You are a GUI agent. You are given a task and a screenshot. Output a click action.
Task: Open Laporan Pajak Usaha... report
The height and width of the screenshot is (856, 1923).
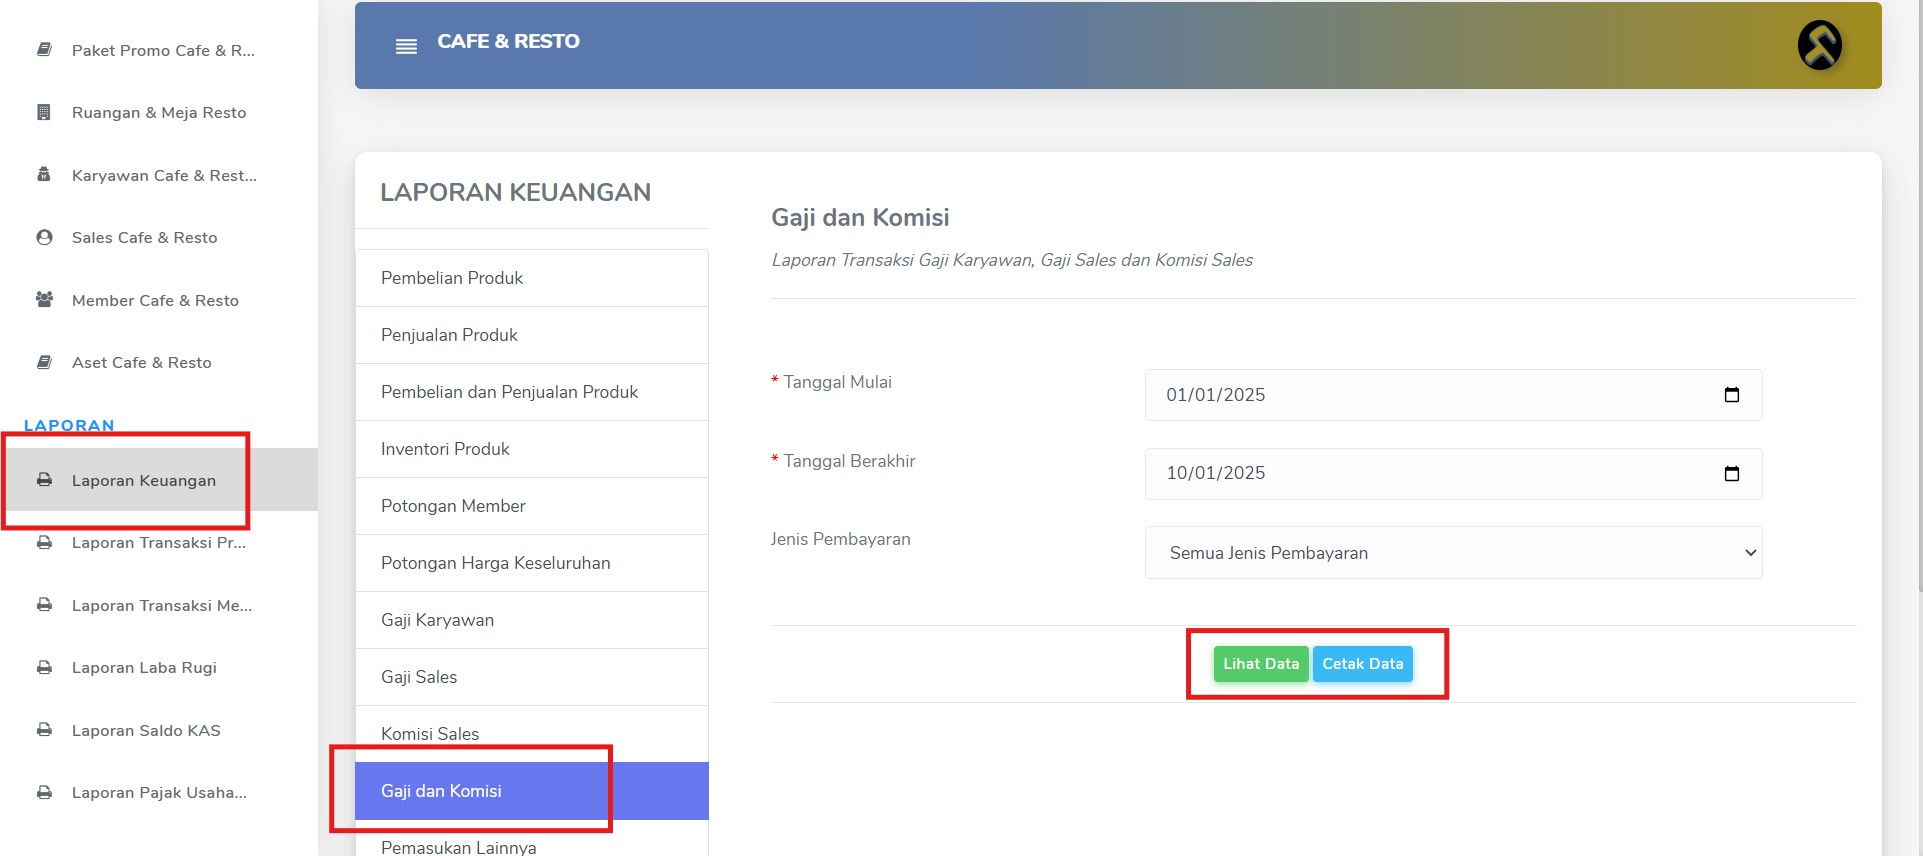coord(159,792)
